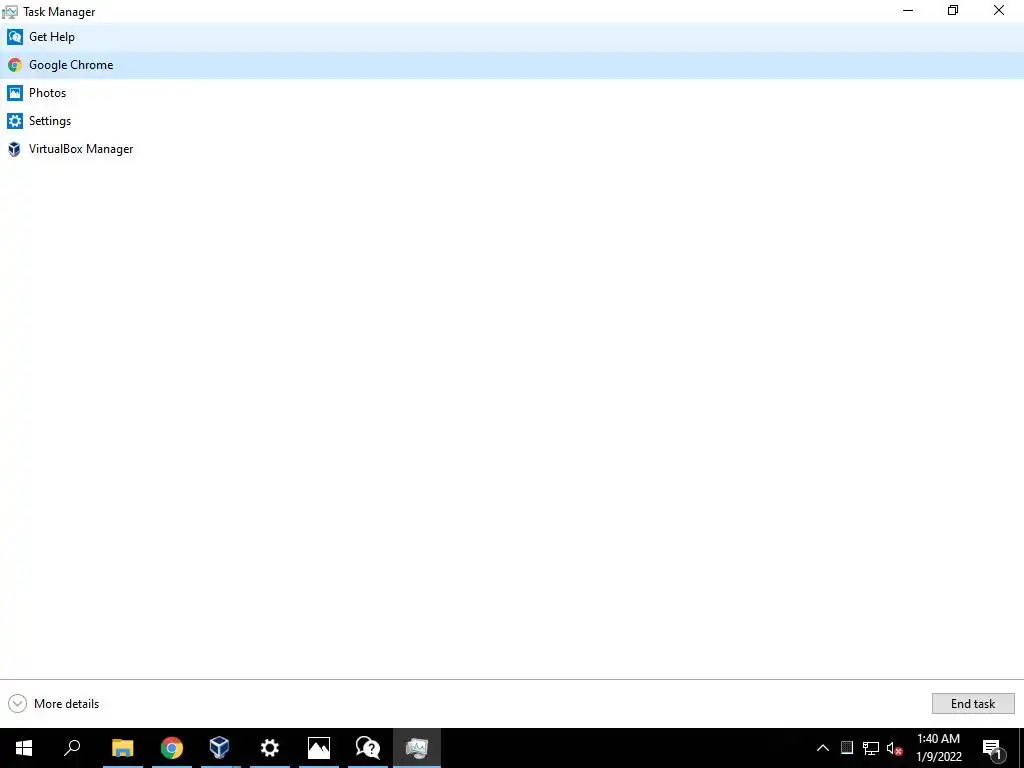The width and height of the screenshot is (1024, 768).
Task: Click the Get Help app icon in list
Action: click(x=14, y=37)
